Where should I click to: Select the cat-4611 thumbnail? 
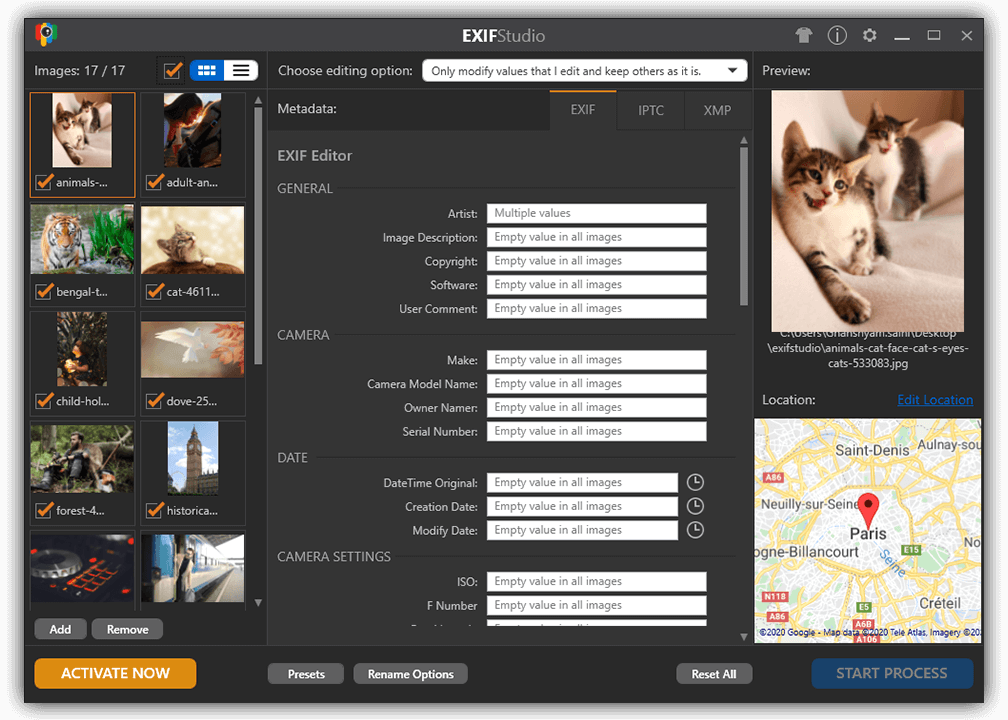point(192,240)
